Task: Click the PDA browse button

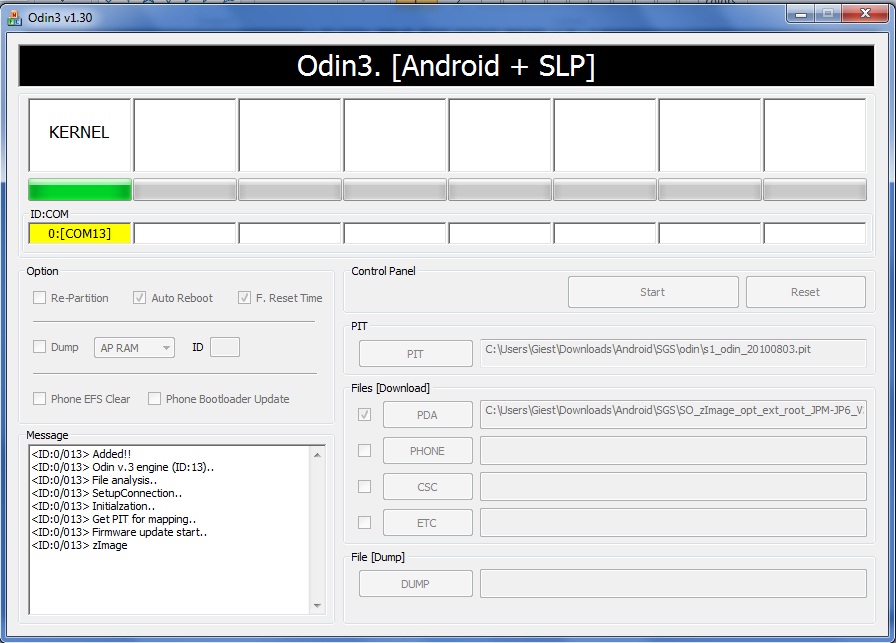Action: 427,415
